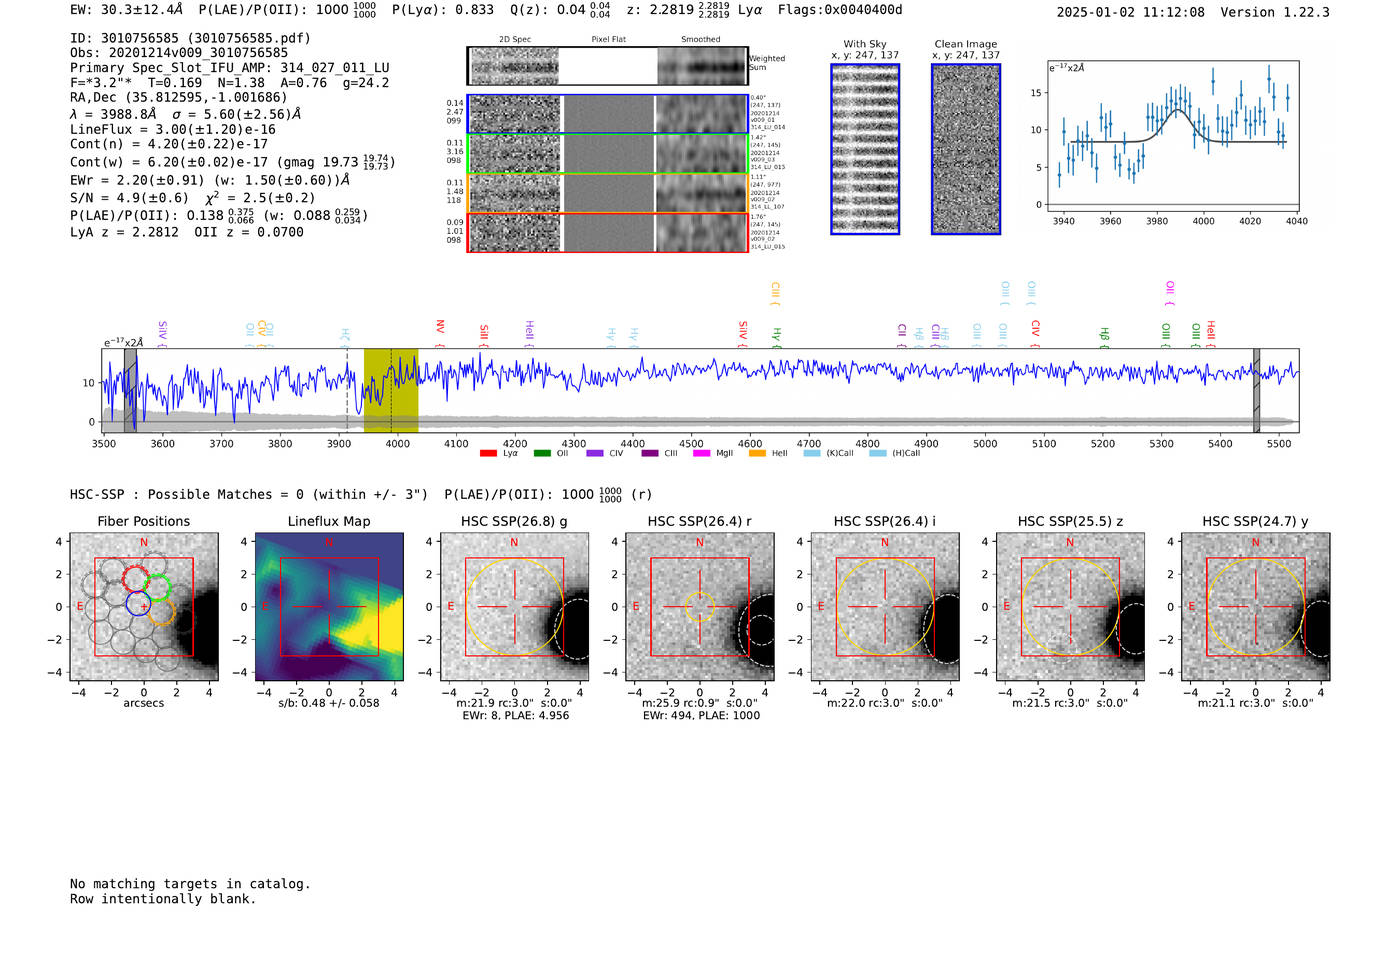
Task: Click the green OII legend swatch
Action: tap(542, 453)
